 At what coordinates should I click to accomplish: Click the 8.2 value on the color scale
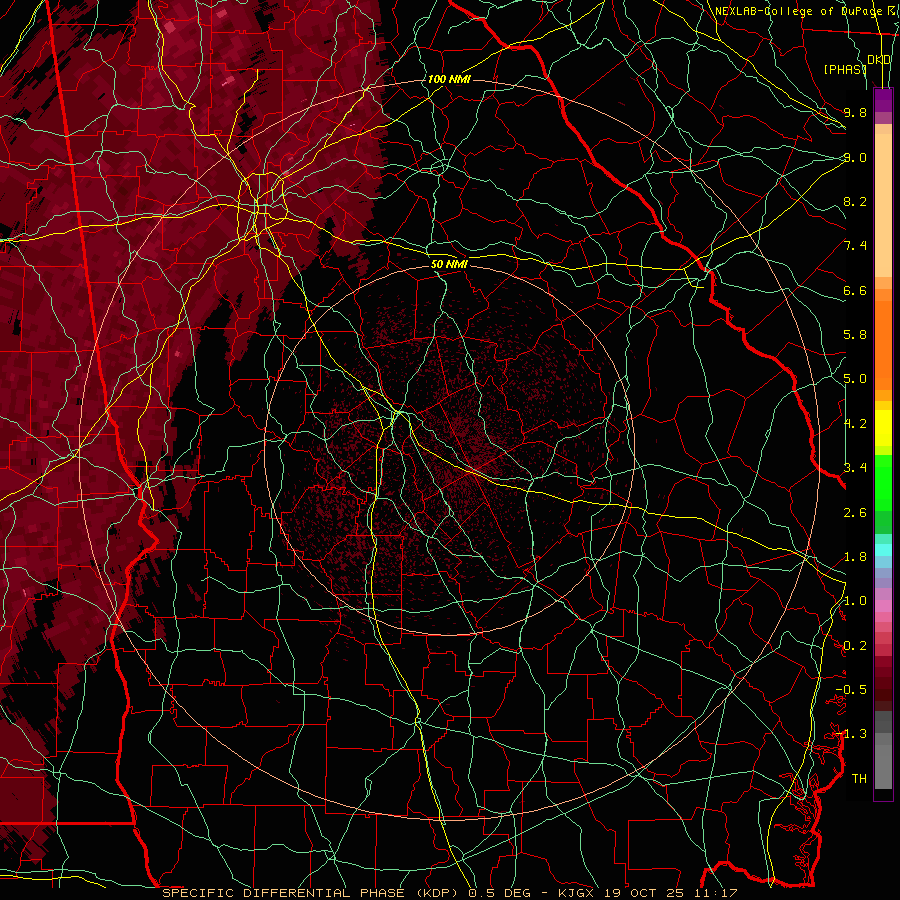855,201
